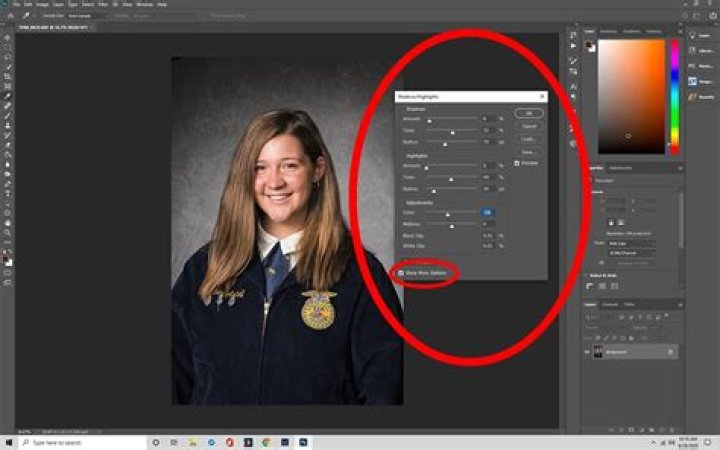Select the Move tool
The width and height of the screenshot is (720, 450).
(8, 38)
